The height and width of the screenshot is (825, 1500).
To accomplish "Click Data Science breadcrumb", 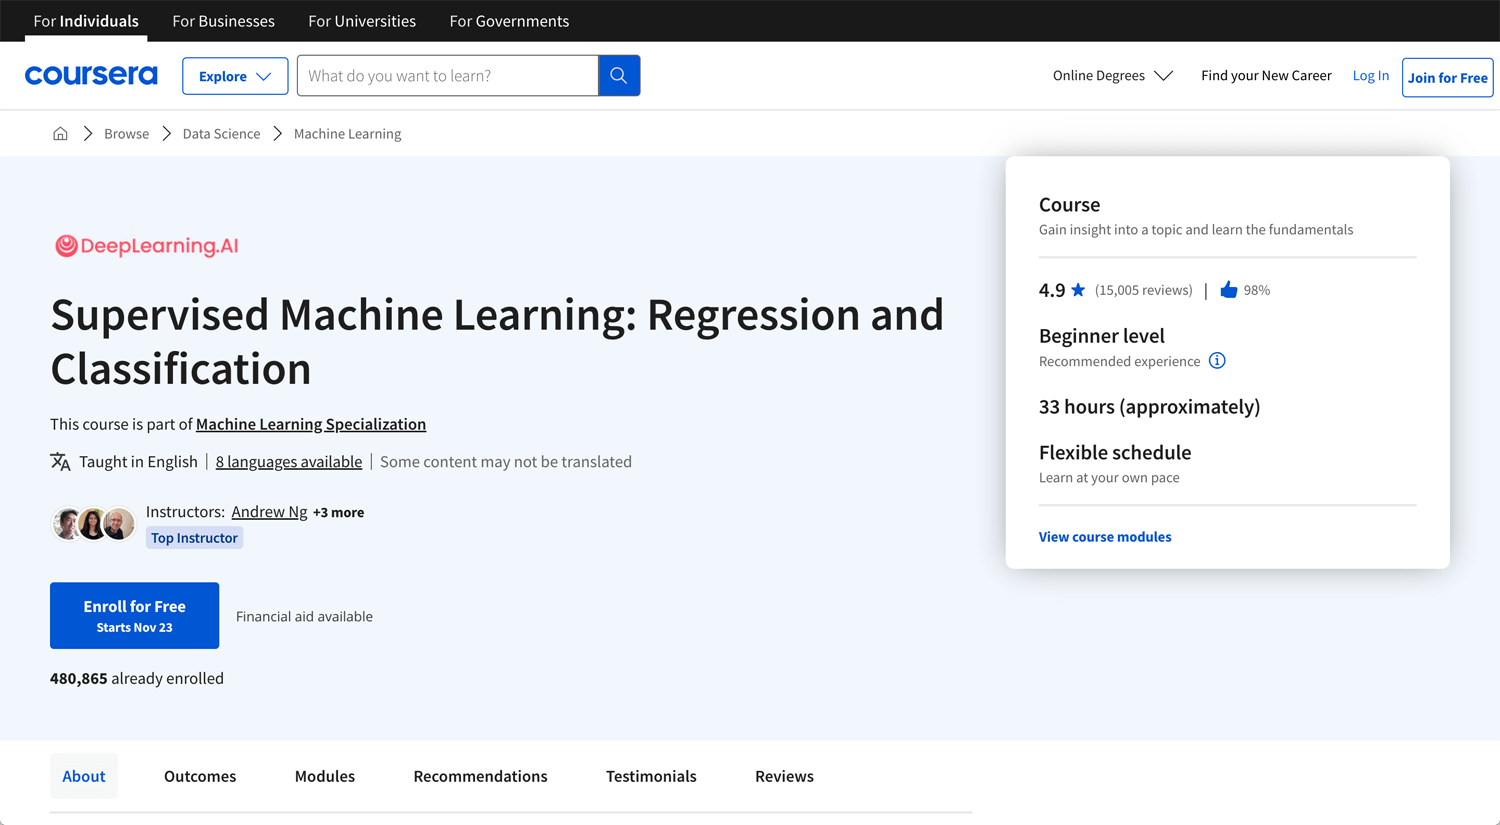I will point(221,134).
